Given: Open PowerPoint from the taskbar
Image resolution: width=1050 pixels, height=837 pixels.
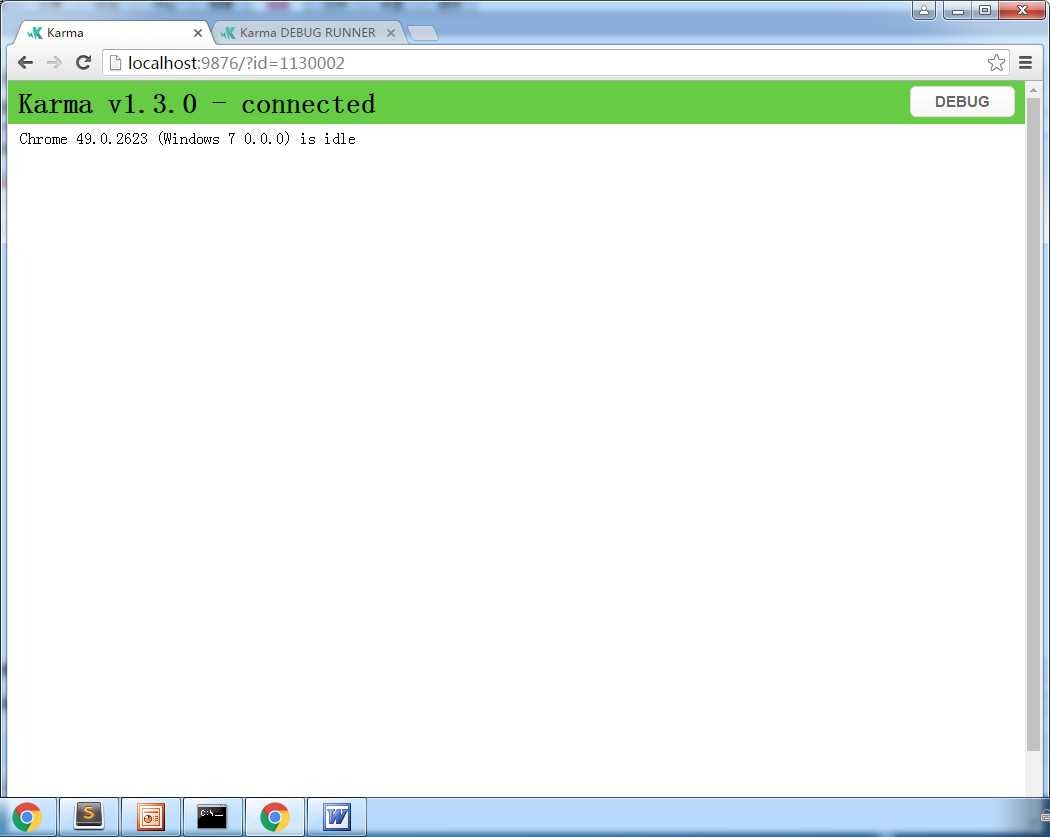Looking at the screenshot, I should point(150,818).
